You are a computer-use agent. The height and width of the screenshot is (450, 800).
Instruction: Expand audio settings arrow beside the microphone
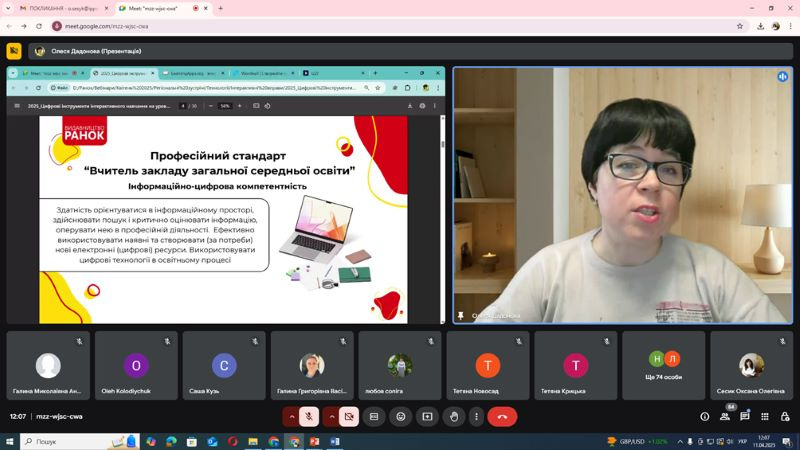291,417
